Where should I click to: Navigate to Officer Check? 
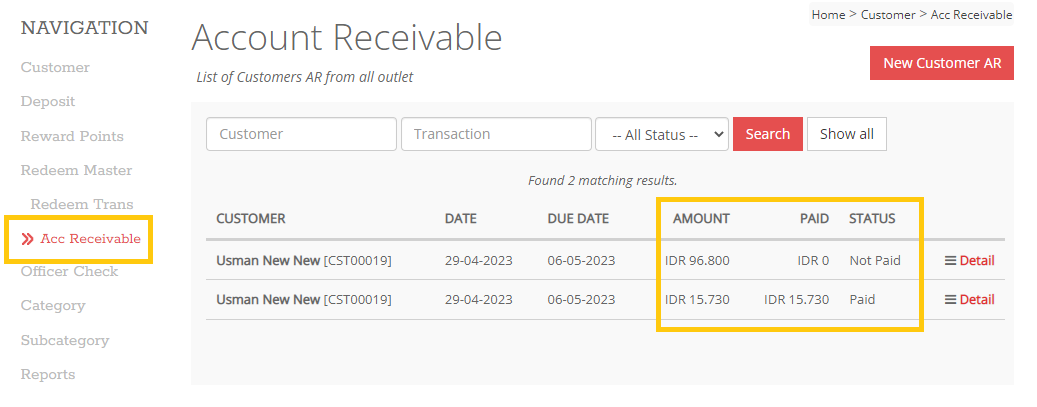[69, 272]
